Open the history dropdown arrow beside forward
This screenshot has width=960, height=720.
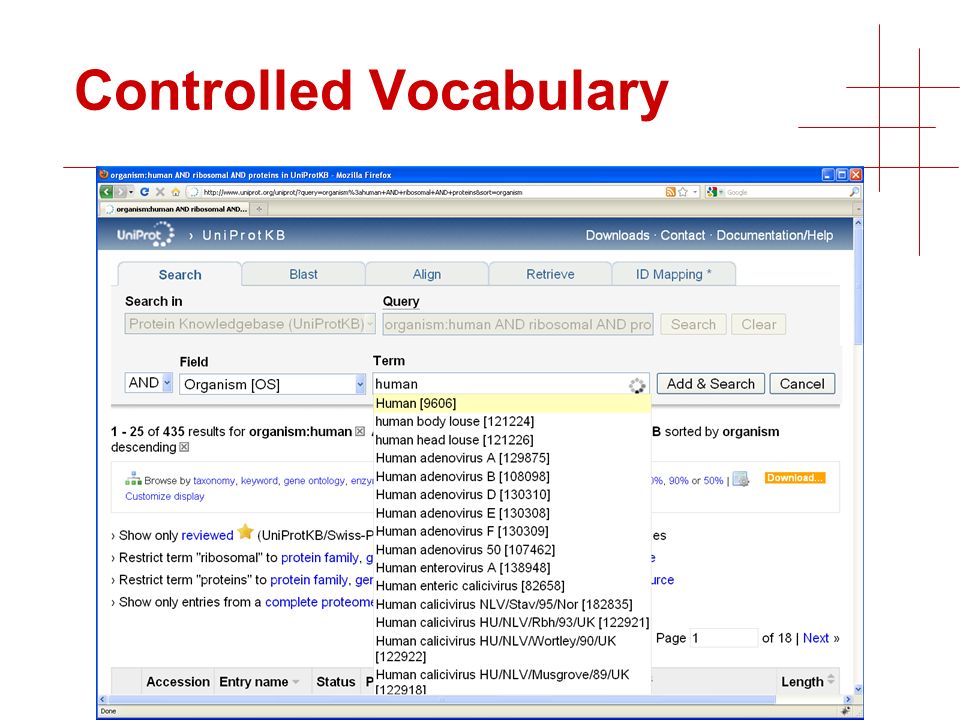tap(131, 192)
